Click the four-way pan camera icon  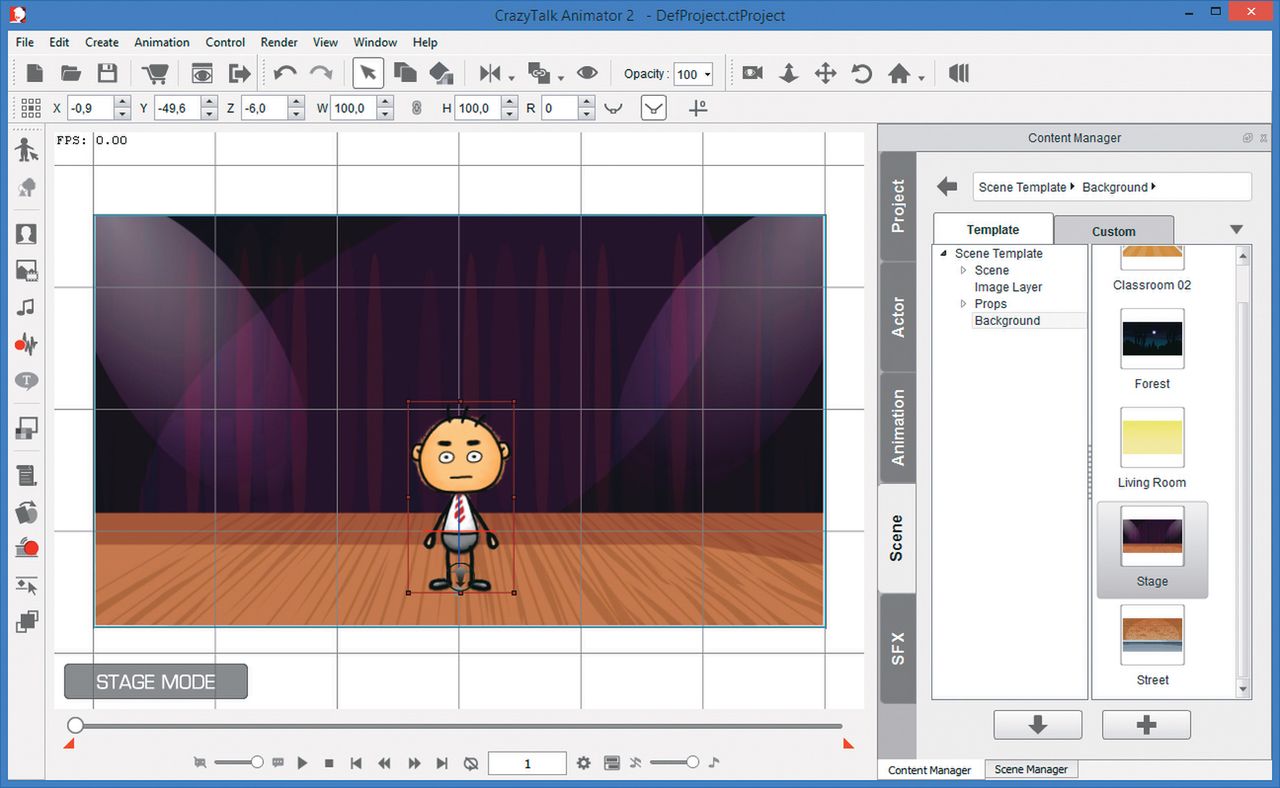(825, 73)
